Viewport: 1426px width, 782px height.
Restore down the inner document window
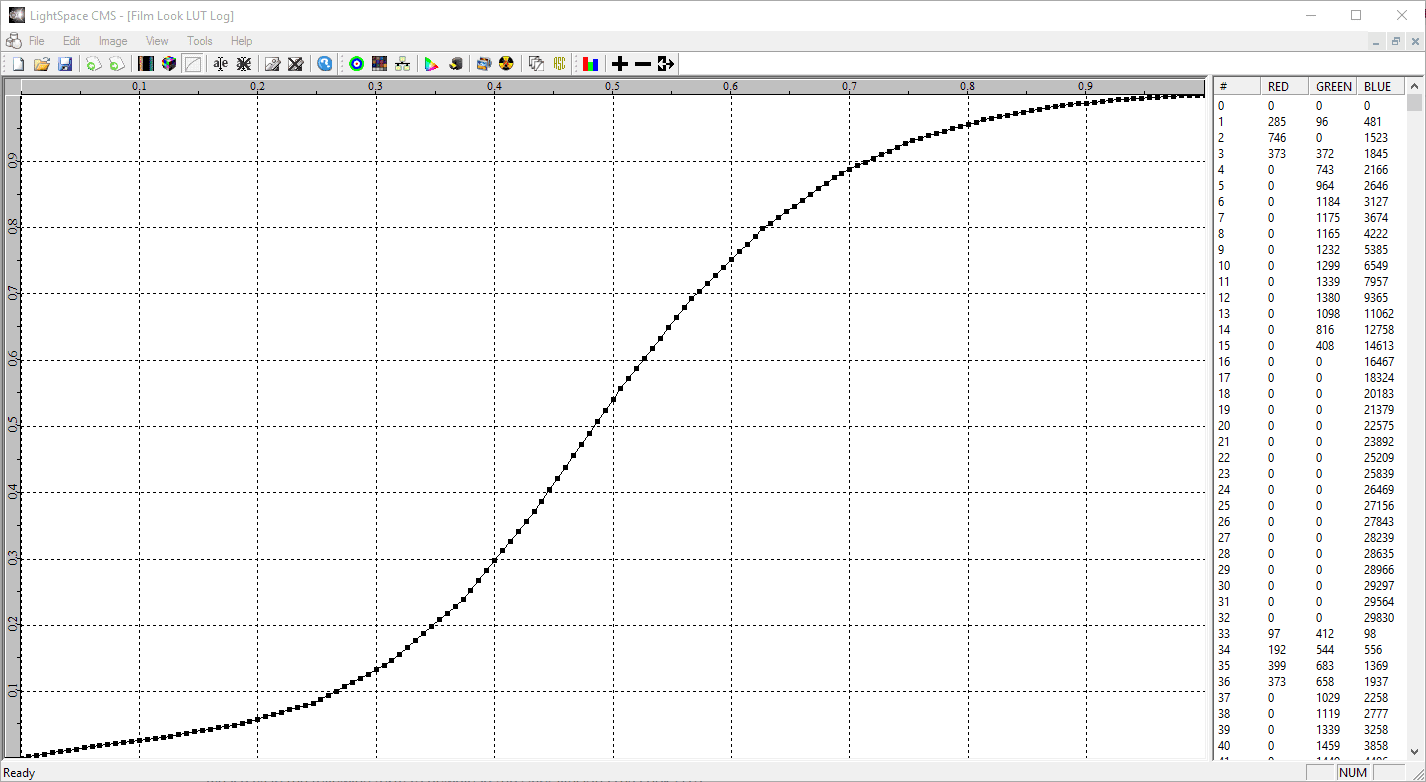click(x=1396, y=41)
